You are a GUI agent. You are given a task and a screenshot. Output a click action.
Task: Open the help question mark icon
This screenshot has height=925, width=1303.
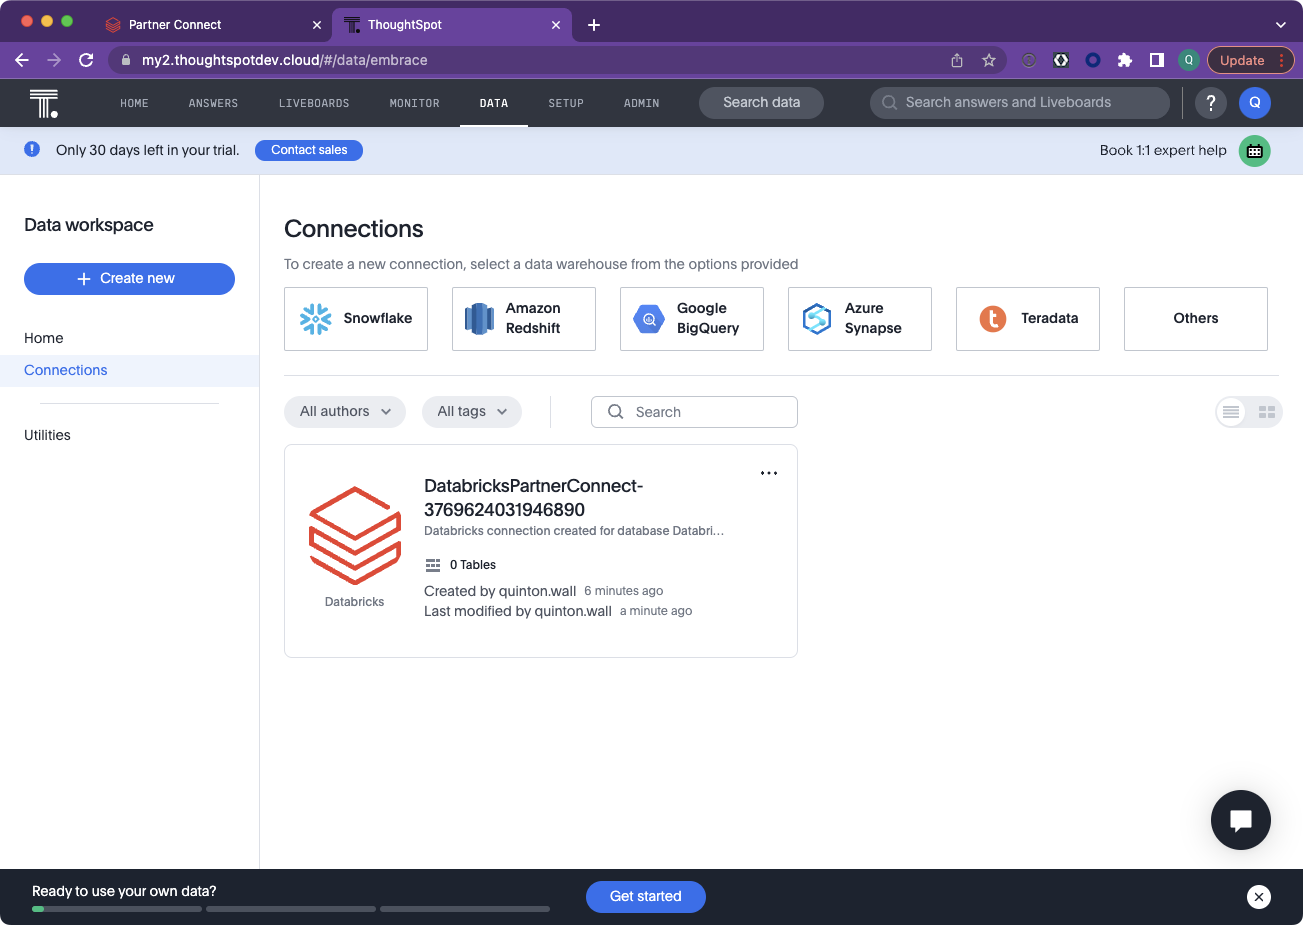pyautogui.click(x=1210, y=102)
